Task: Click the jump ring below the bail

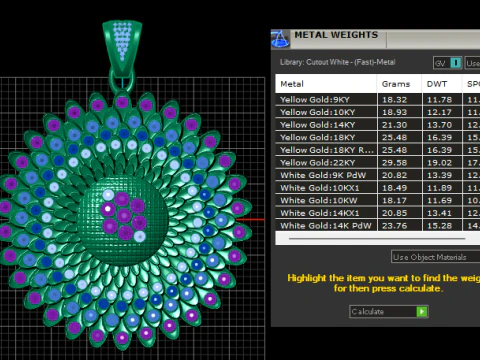Action: pyautogui.click(x=122, y=82)
